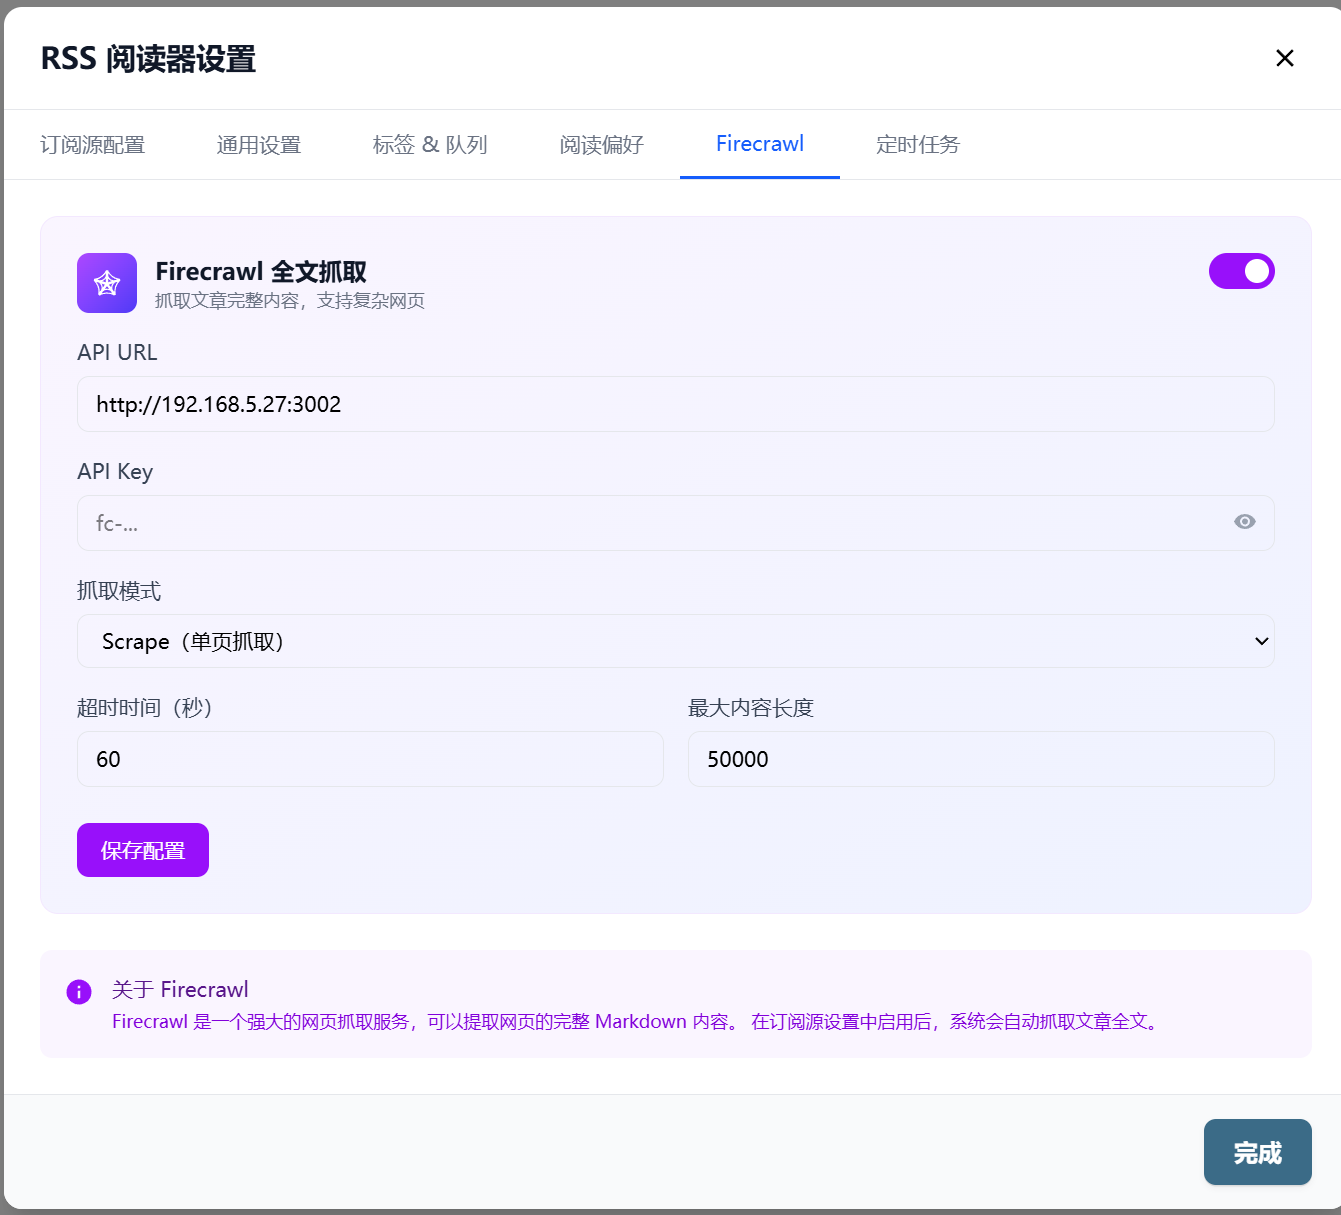This screenshot has width=1341, height=1215.
Task: Select the Firecrawl tab
Action: pos(760,144)
